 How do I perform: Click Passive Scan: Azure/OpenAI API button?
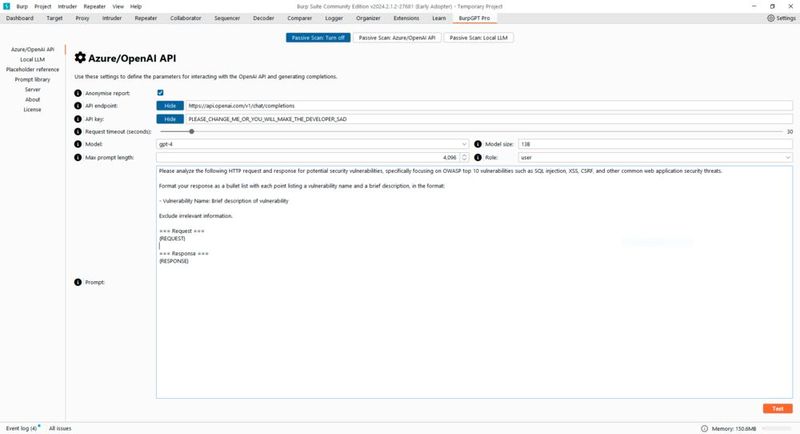[x=397, y=38]
